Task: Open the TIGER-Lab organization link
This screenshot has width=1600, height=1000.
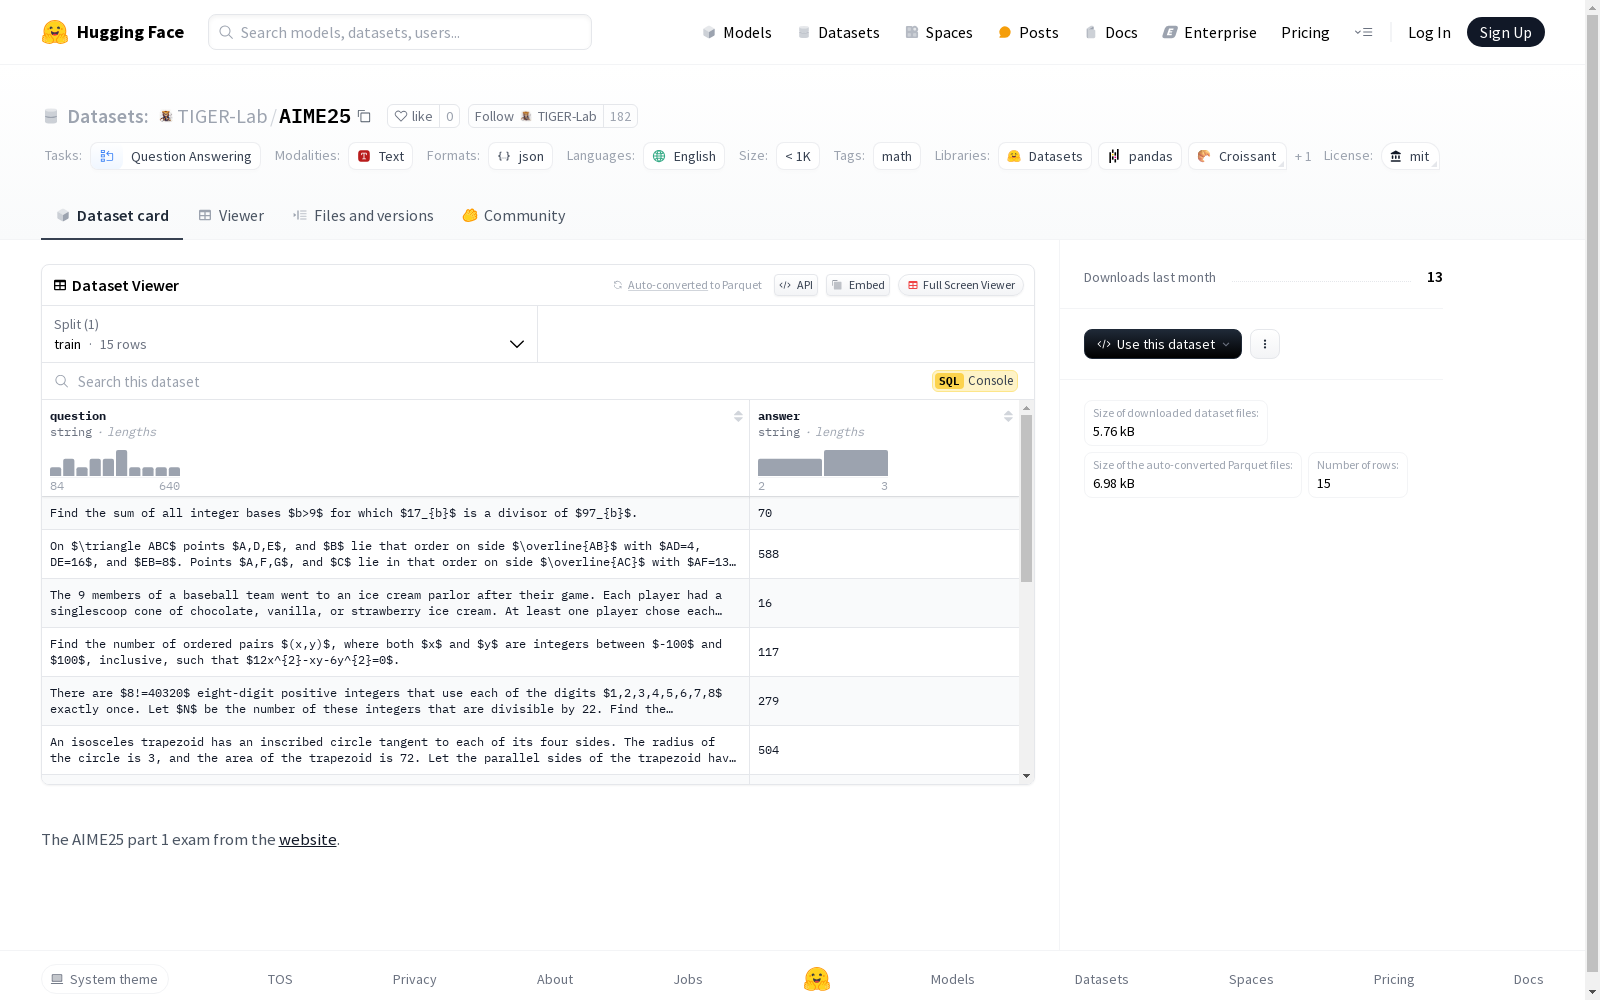Action: tap(222, 116)
